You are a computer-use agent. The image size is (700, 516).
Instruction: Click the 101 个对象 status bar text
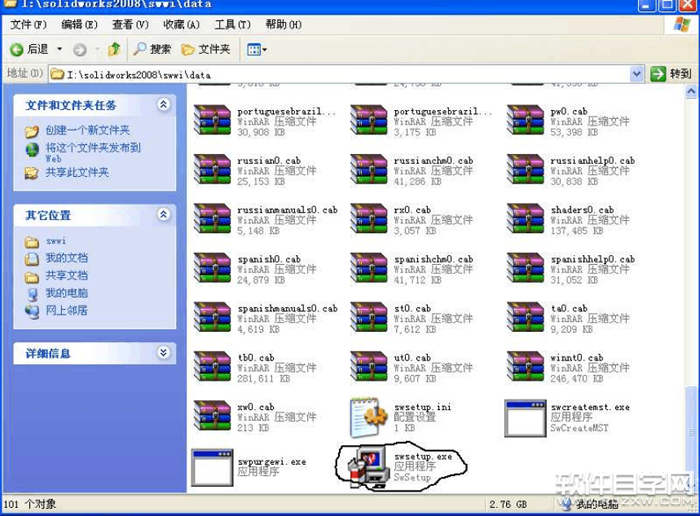pos(30,504)
